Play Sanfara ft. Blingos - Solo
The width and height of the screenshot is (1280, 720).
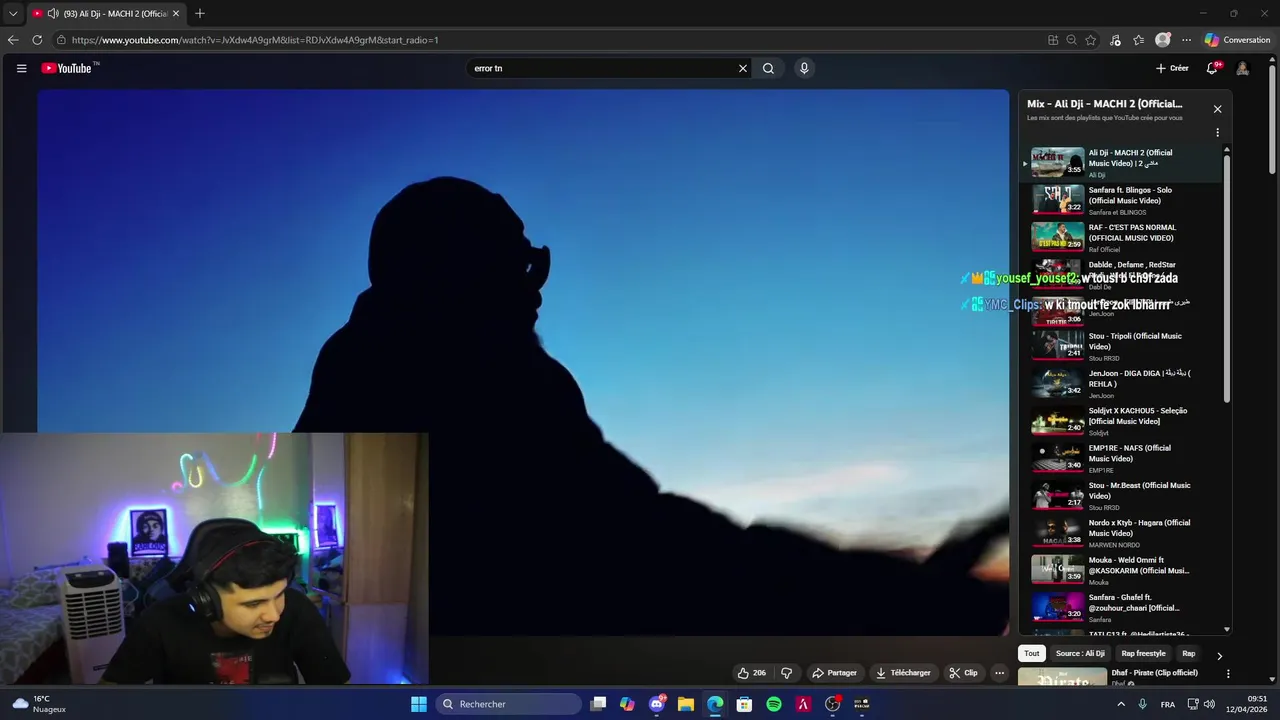point(1120,200)
